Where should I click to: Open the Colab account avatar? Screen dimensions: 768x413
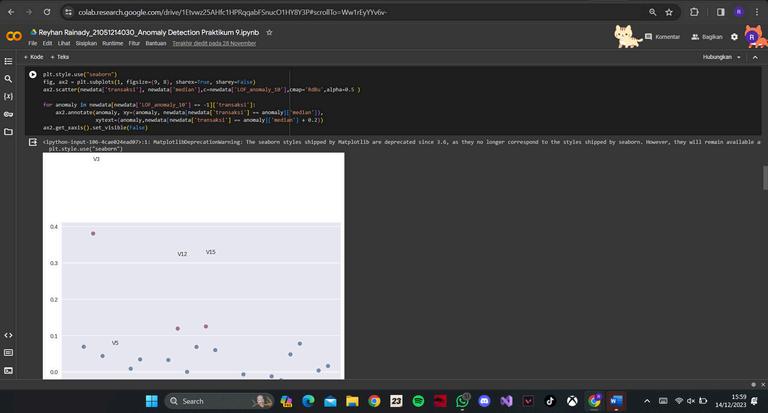(x=752, y=37)
